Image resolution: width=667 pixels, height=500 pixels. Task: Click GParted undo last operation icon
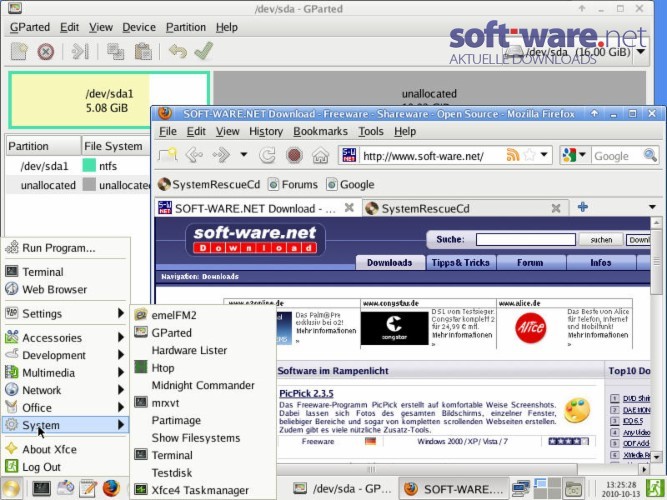click(178, 51)
